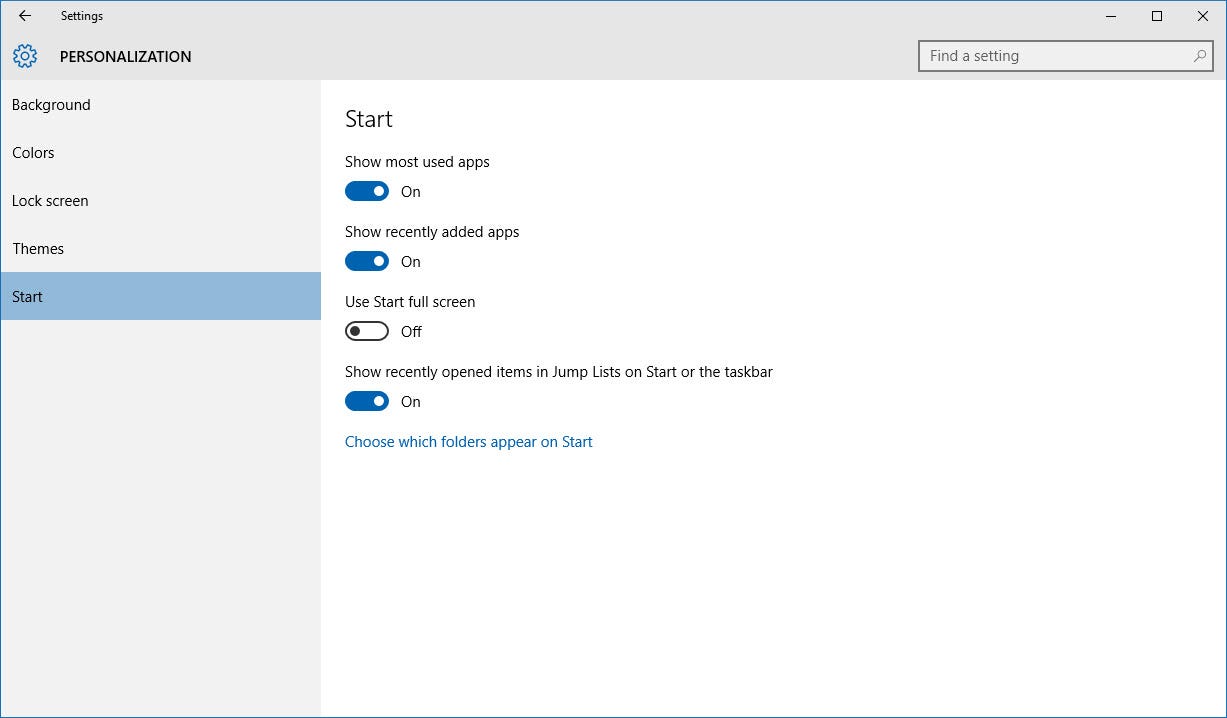
Task: Open the Lock screen settings
Action: pyautogui.click(x=50, y=200)
